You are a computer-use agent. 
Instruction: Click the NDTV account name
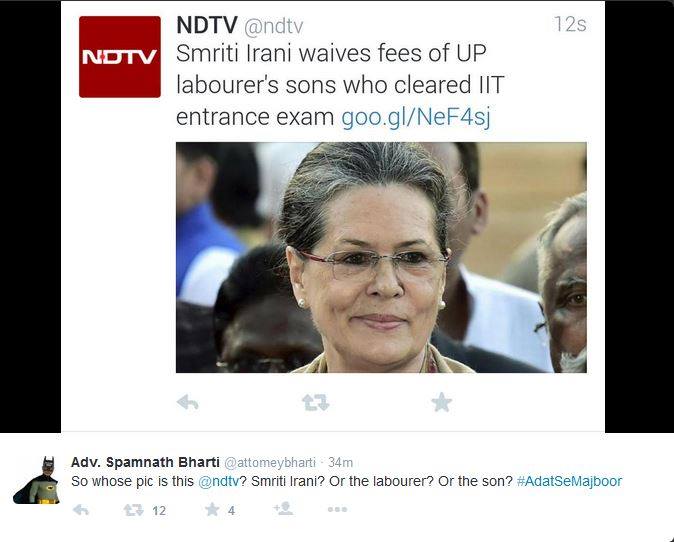(x=207, y=25)
